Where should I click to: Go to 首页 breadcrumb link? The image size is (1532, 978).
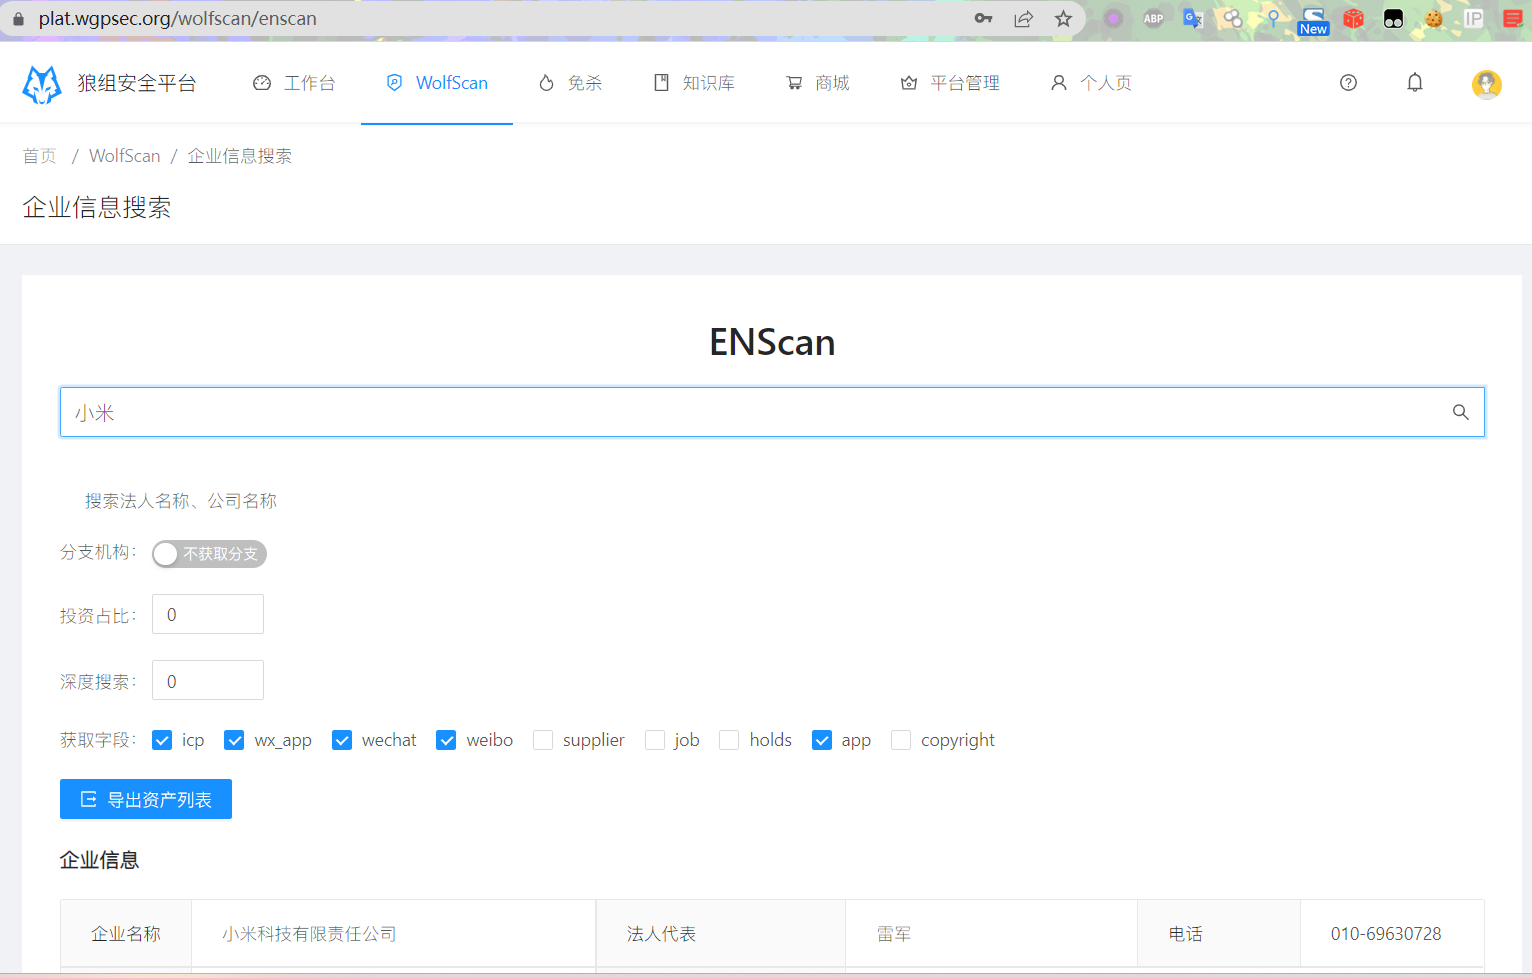[40, 156]
